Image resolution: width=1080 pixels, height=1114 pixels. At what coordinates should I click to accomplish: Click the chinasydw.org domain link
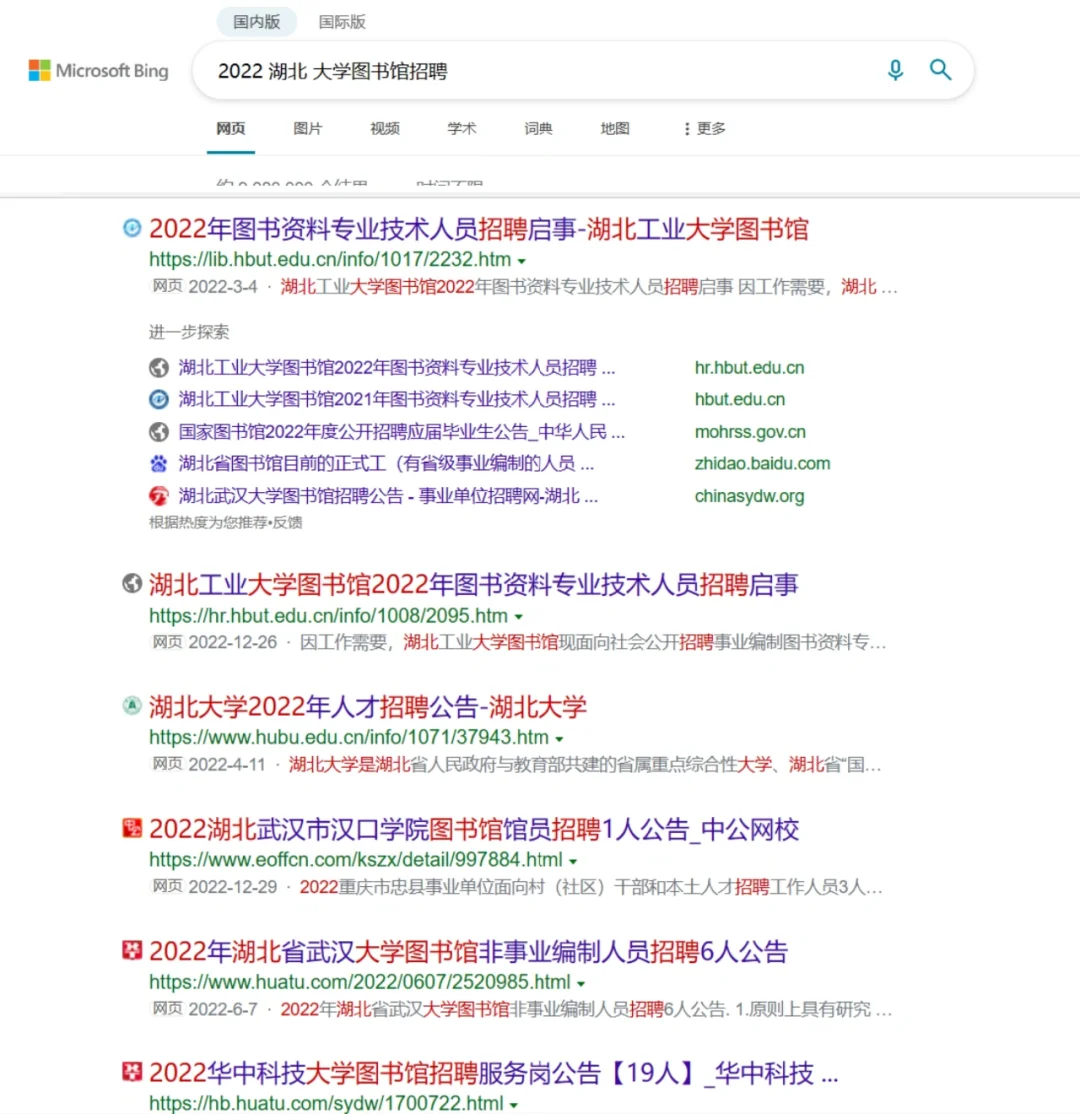point(749,495)
